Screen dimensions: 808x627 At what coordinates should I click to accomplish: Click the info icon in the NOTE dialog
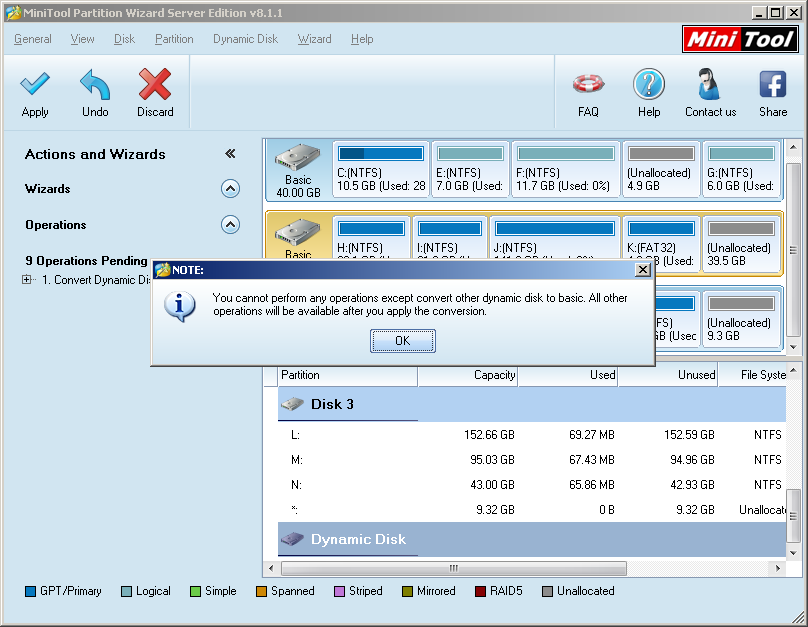click(179, 307)
